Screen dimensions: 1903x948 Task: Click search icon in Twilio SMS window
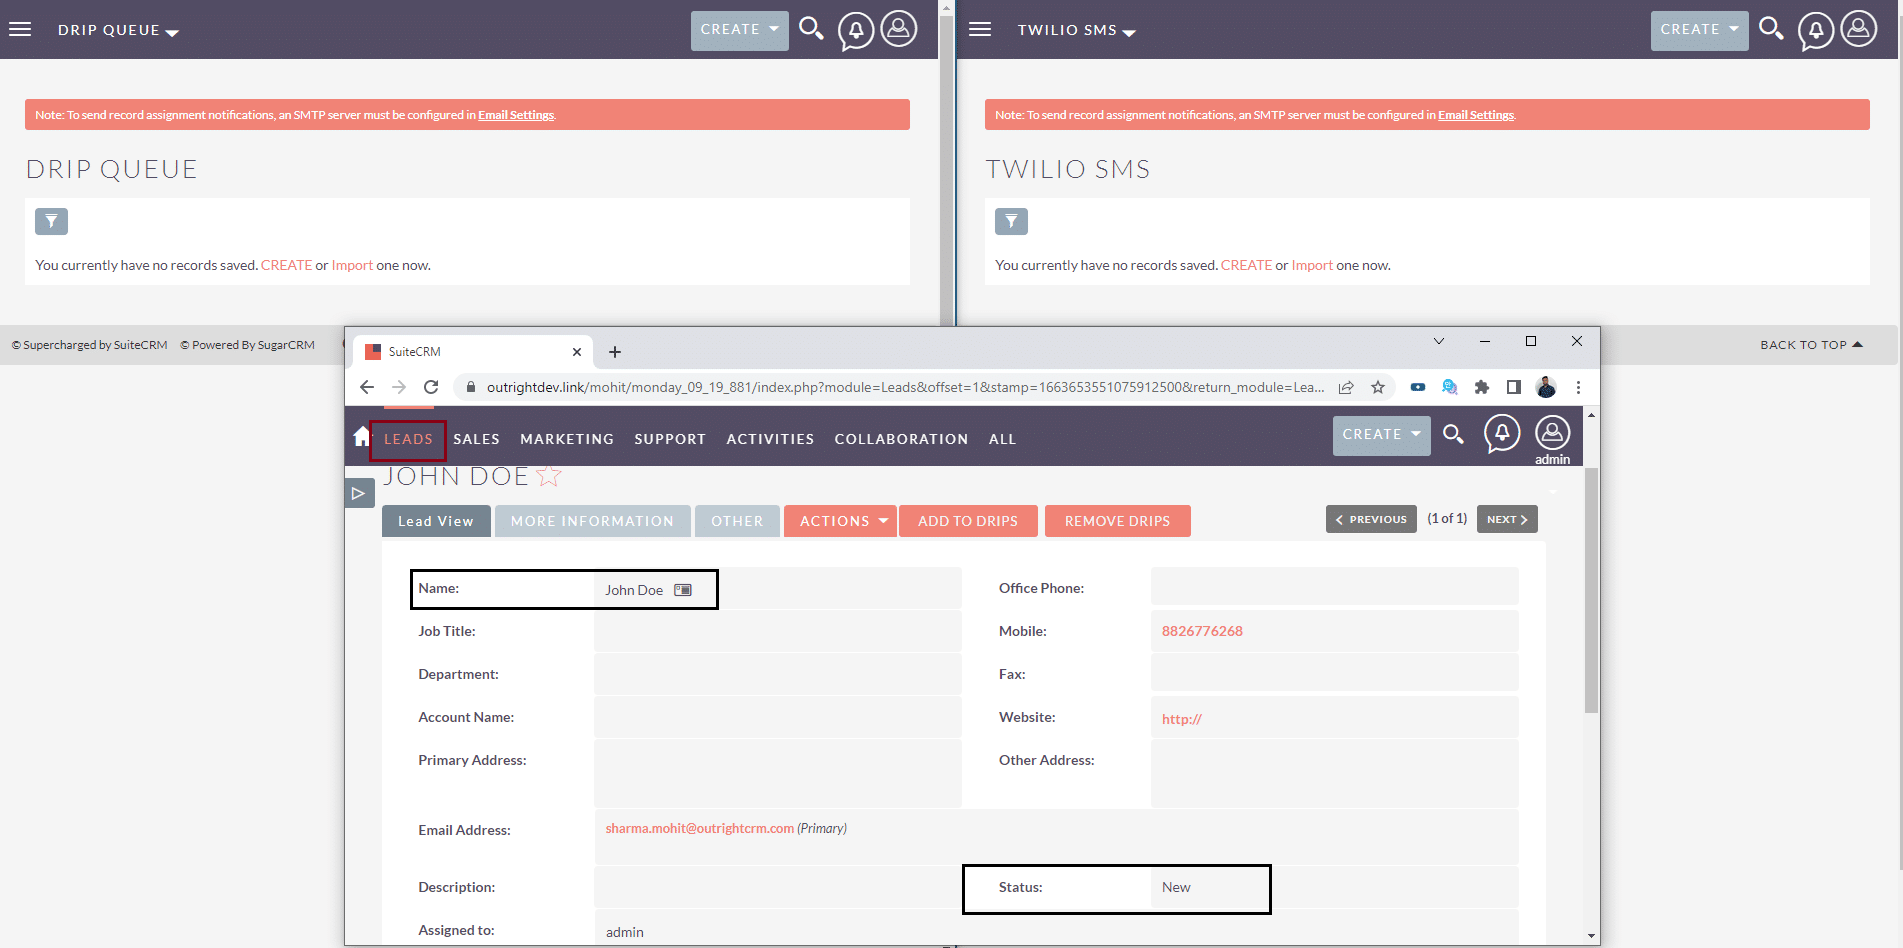[1771, 28]
